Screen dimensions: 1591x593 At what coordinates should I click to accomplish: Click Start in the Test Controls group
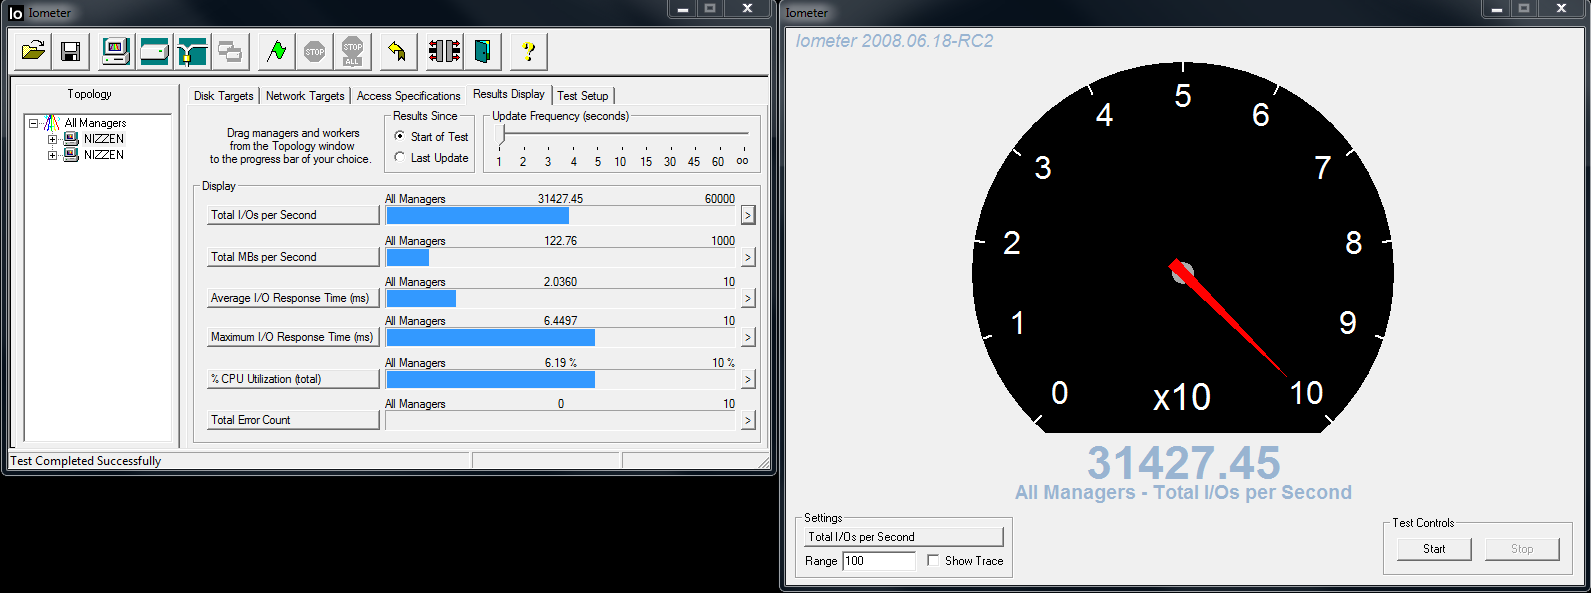coord(1434,549)
